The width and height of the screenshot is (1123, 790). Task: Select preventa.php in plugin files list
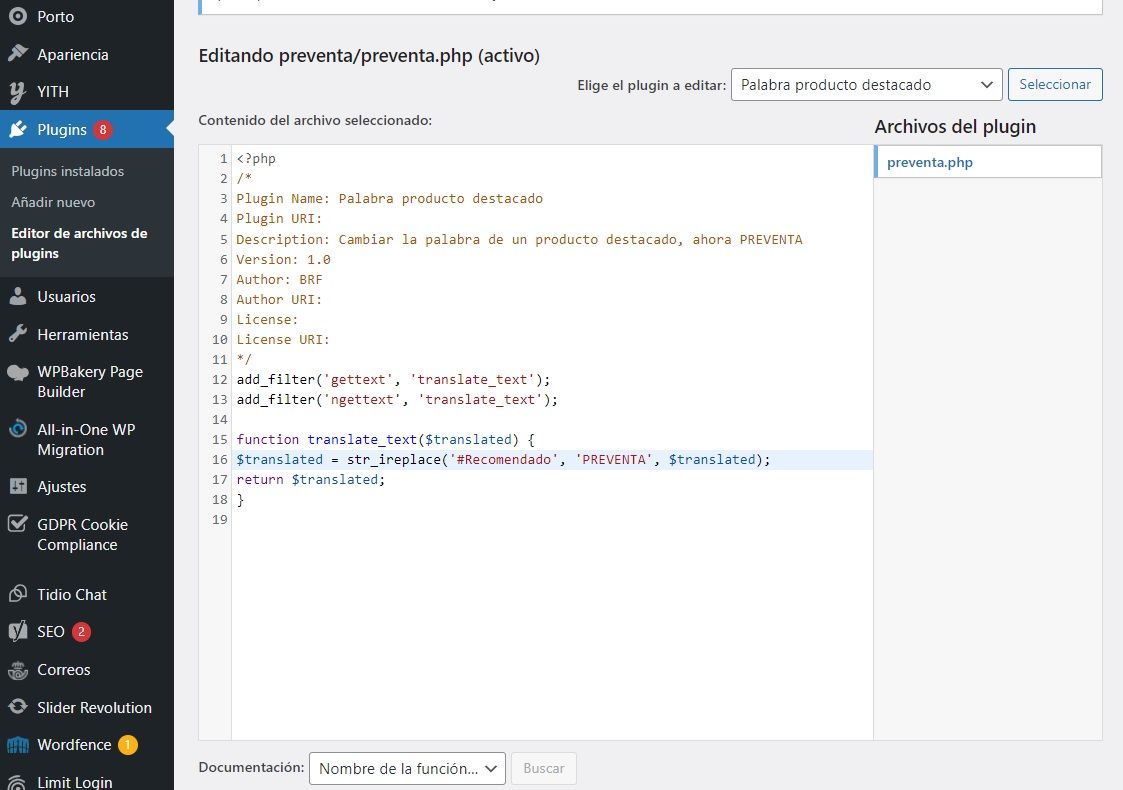click(x=930, y=162)
